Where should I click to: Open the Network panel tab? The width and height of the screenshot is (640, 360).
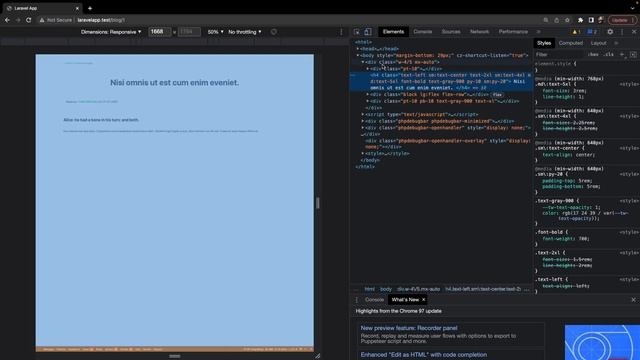point(480,32)
